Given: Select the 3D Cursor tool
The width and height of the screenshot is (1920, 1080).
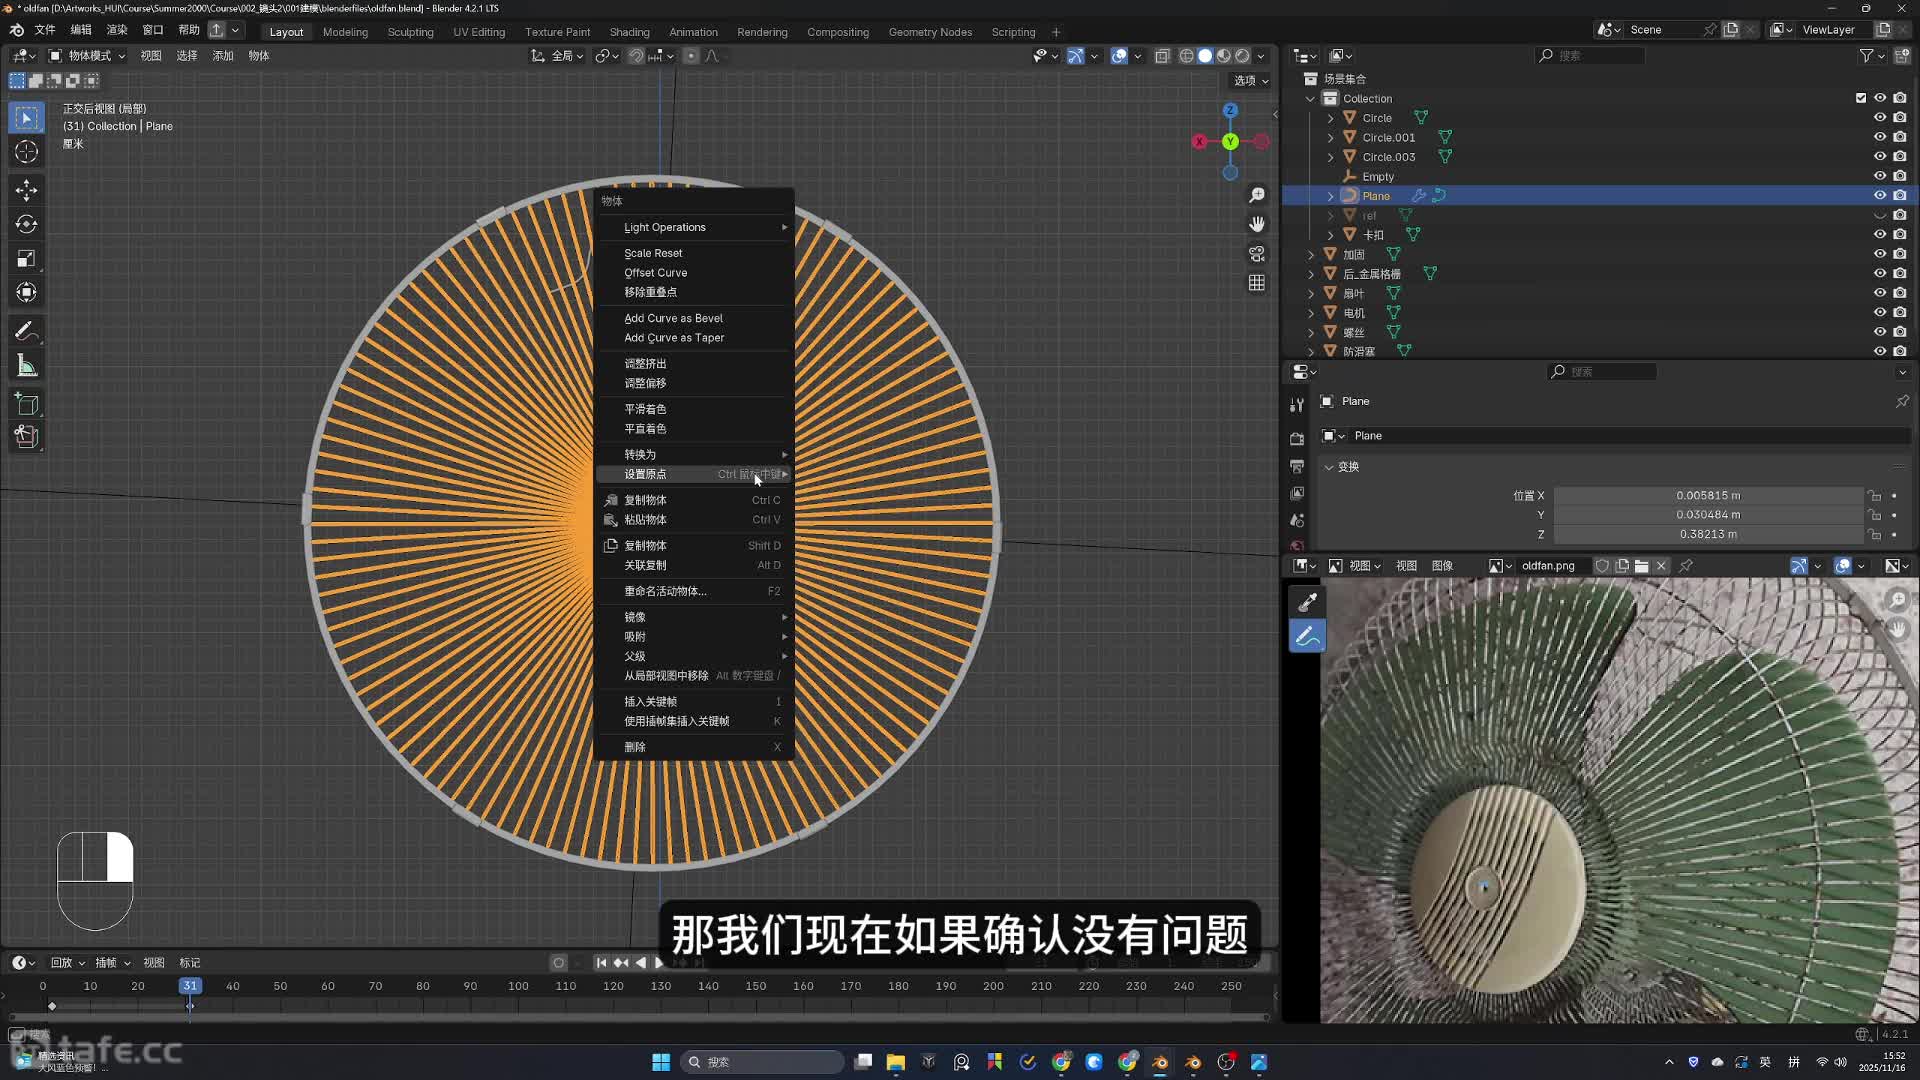Looking at the screenshot, I should pyautogui.click(x=27, y=152).
